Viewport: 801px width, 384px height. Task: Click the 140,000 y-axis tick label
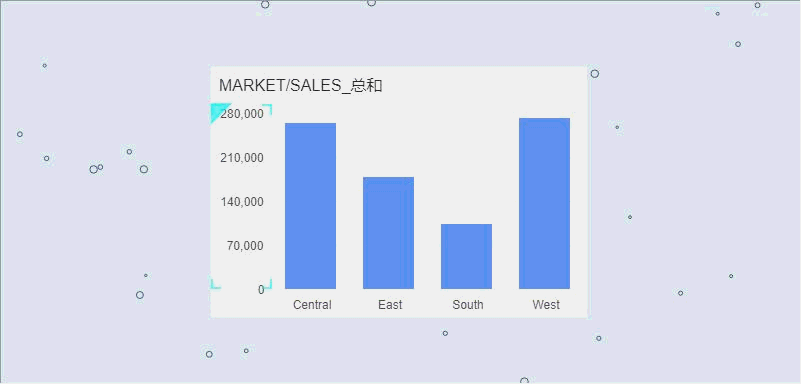242,202
